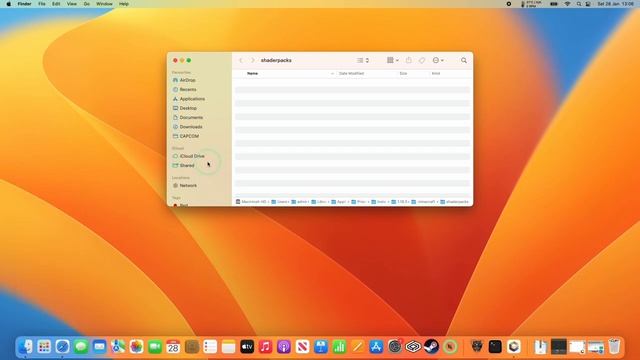This screenshot has height=360, width=640.
Task: Open Control Center in the menu bar
Action: tap(588, 4)
